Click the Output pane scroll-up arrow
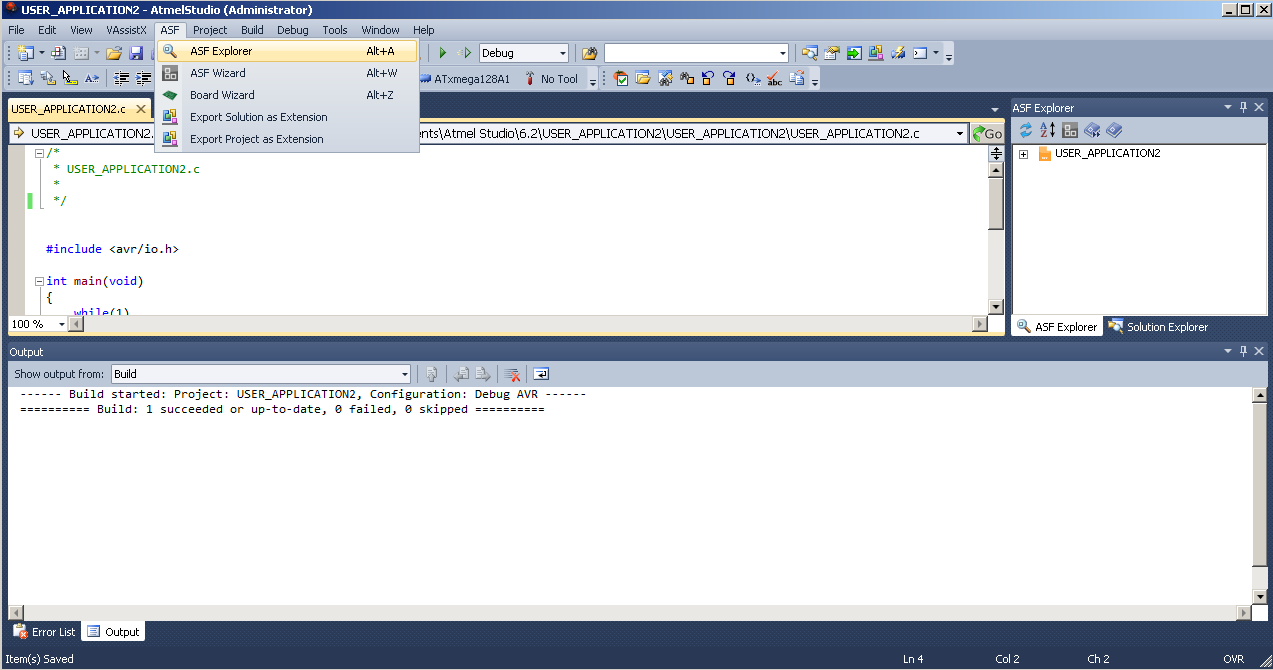Image resolution: width=1273 pixels, height=670 pixels. click(x=1259, y=395)
